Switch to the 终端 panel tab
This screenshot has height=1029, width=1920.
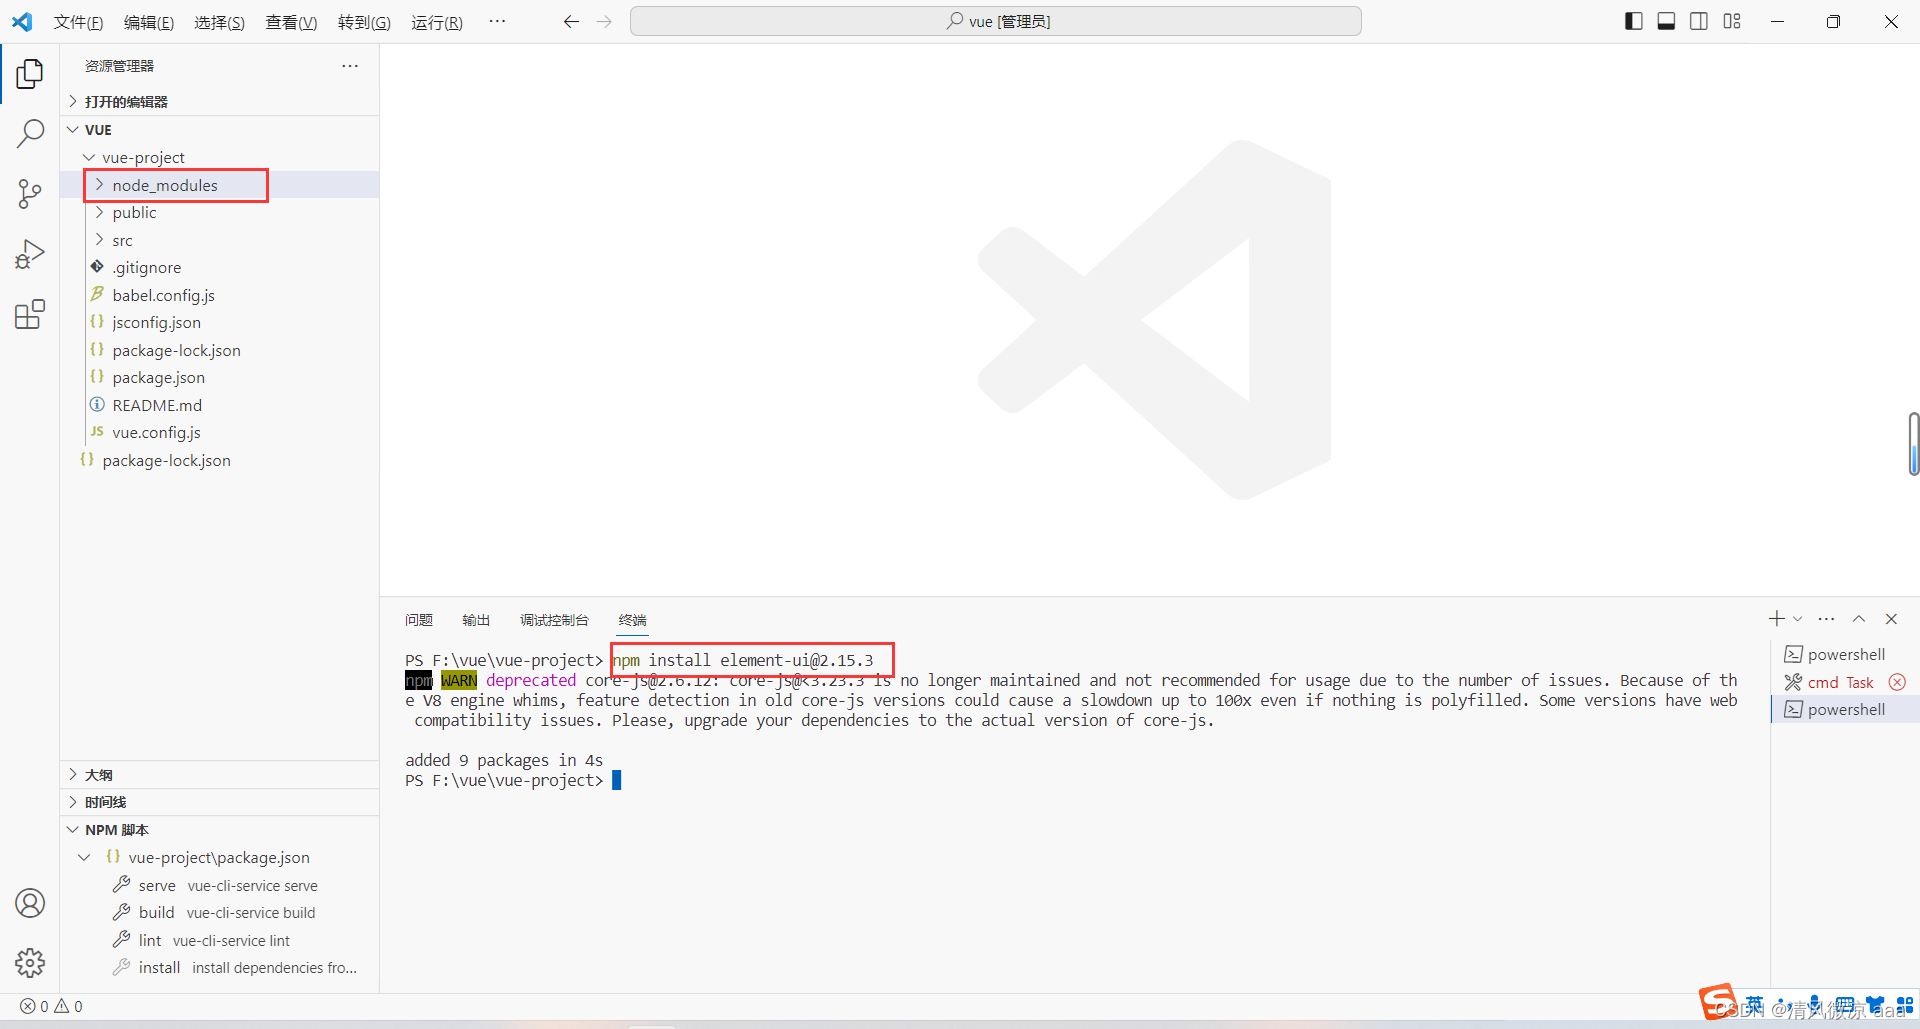pyautogui.click(x=632, y=620)
